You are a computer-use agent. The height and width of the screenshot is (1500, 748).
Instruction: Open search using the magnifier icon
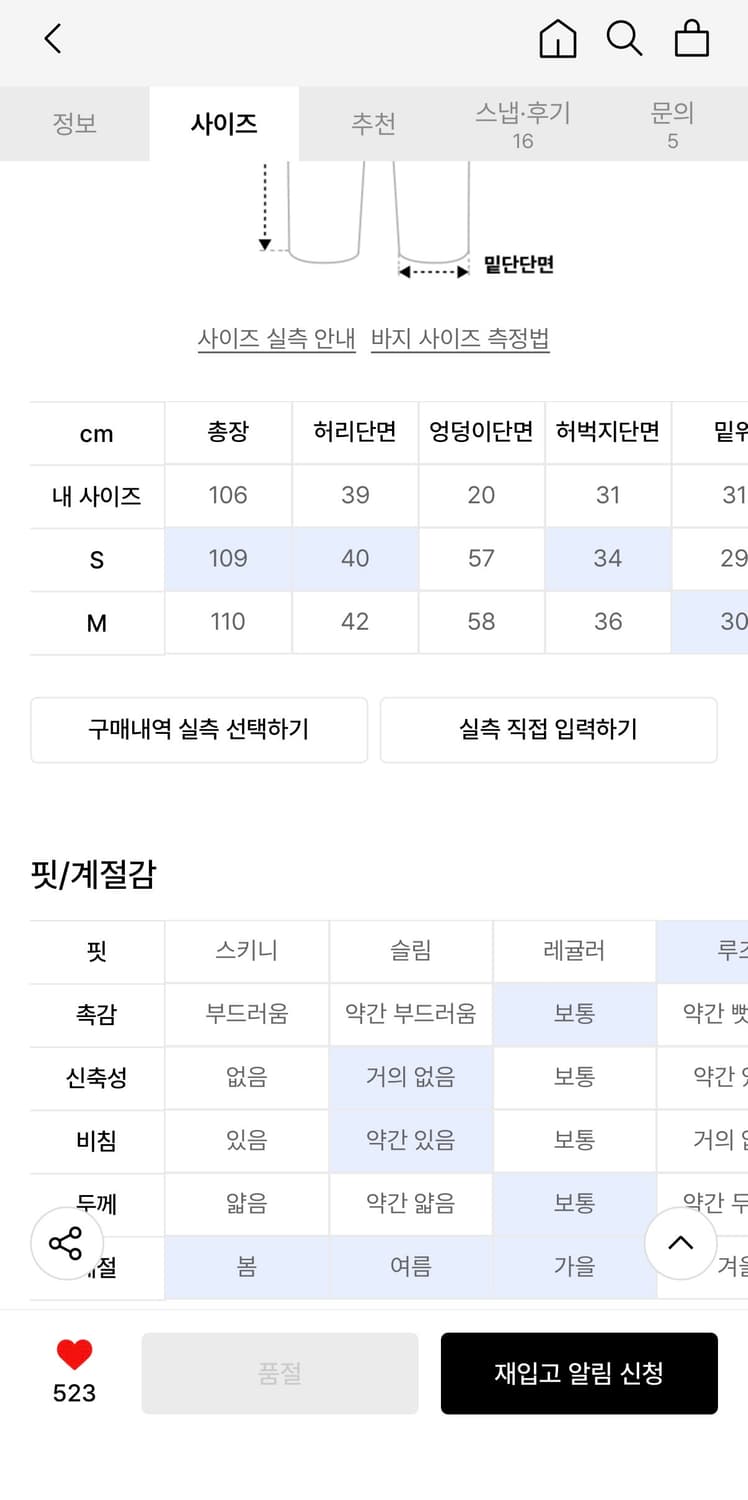click(x=625, y=40)
